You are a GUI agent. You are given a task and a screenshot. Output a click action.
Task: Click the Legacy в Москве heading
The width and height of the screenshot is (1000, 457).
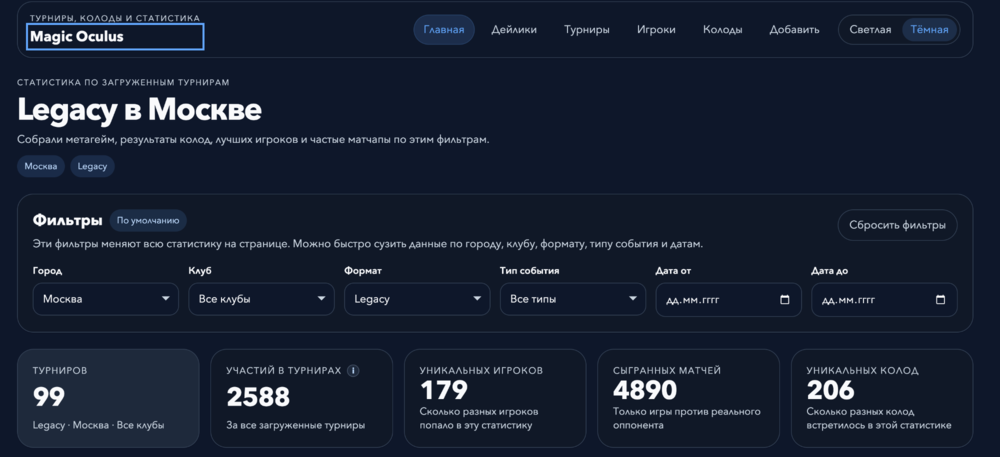point(139,110)
